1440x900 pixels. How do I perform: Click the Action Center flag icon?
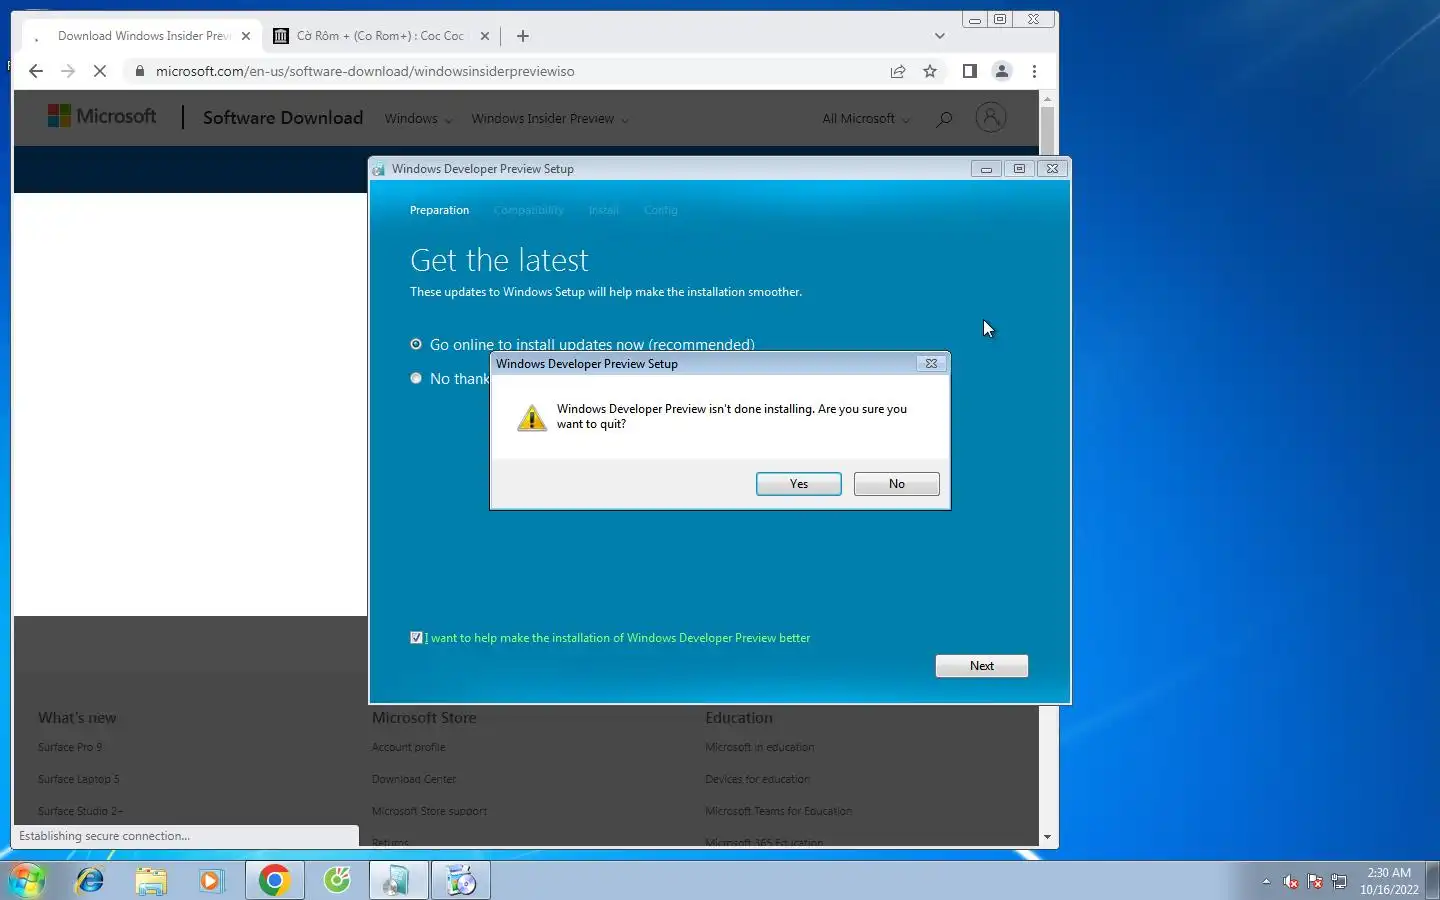[x=1315, y=881]
